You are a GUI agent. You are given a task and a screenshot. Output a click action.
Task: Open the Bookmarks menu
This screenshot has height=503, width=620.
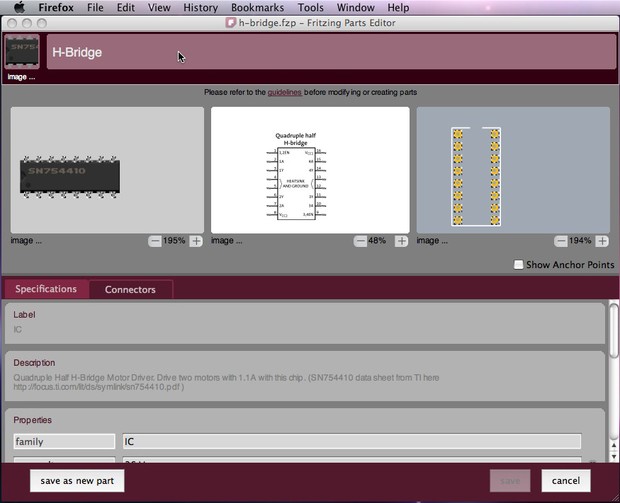[x=257, y=8]
